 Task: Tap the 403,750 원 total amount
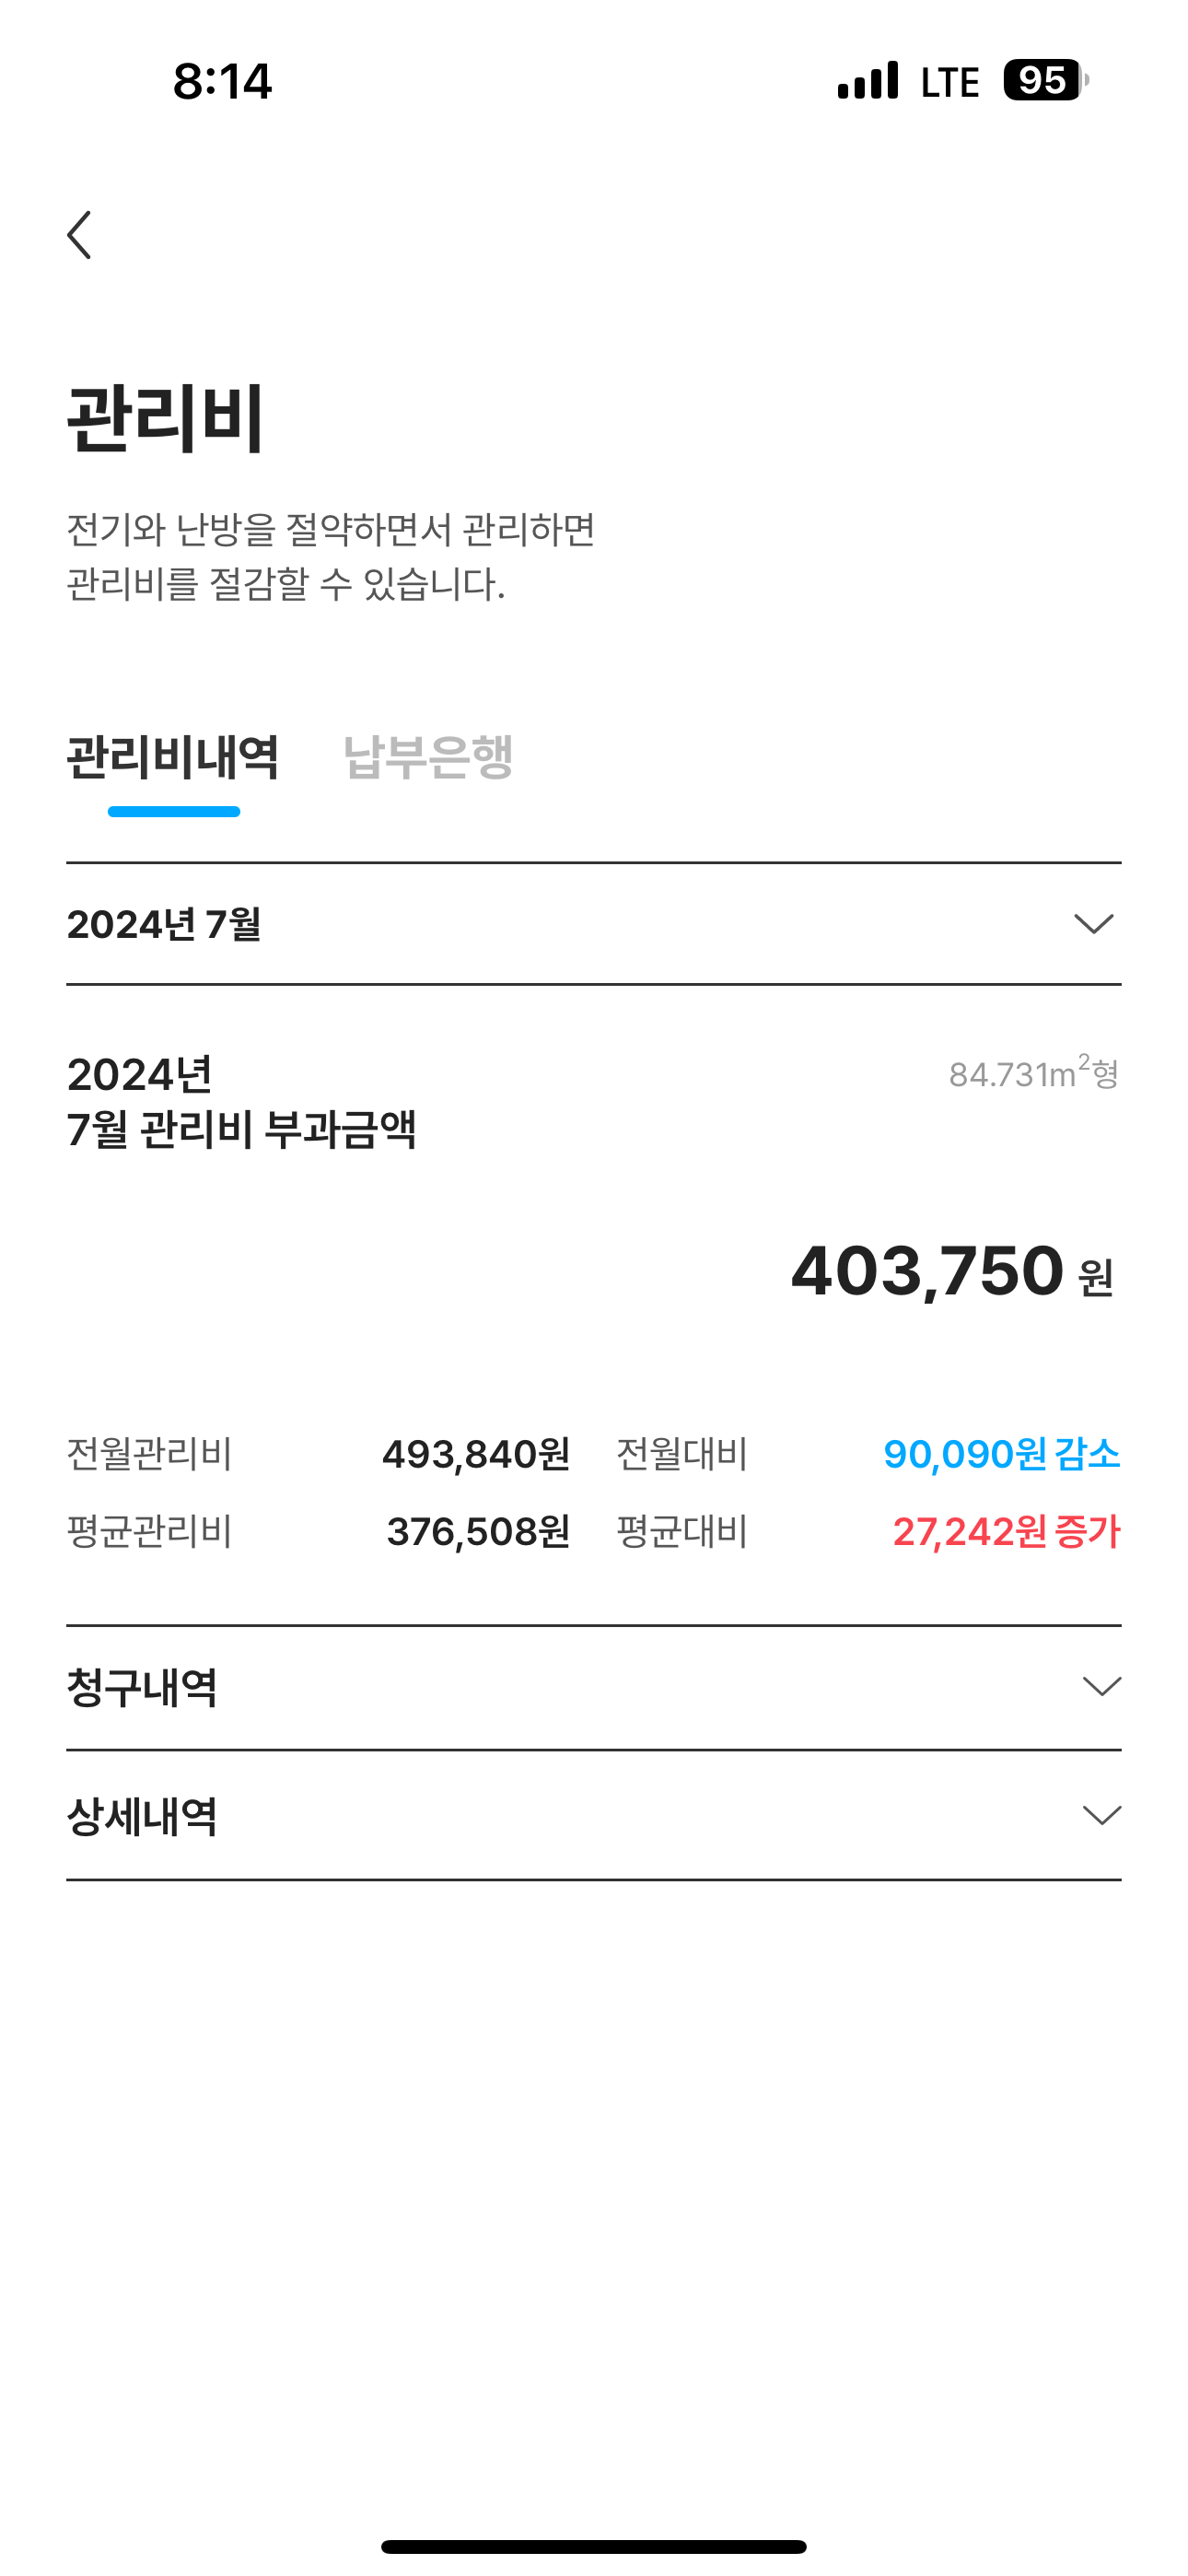pos(951,1272)
